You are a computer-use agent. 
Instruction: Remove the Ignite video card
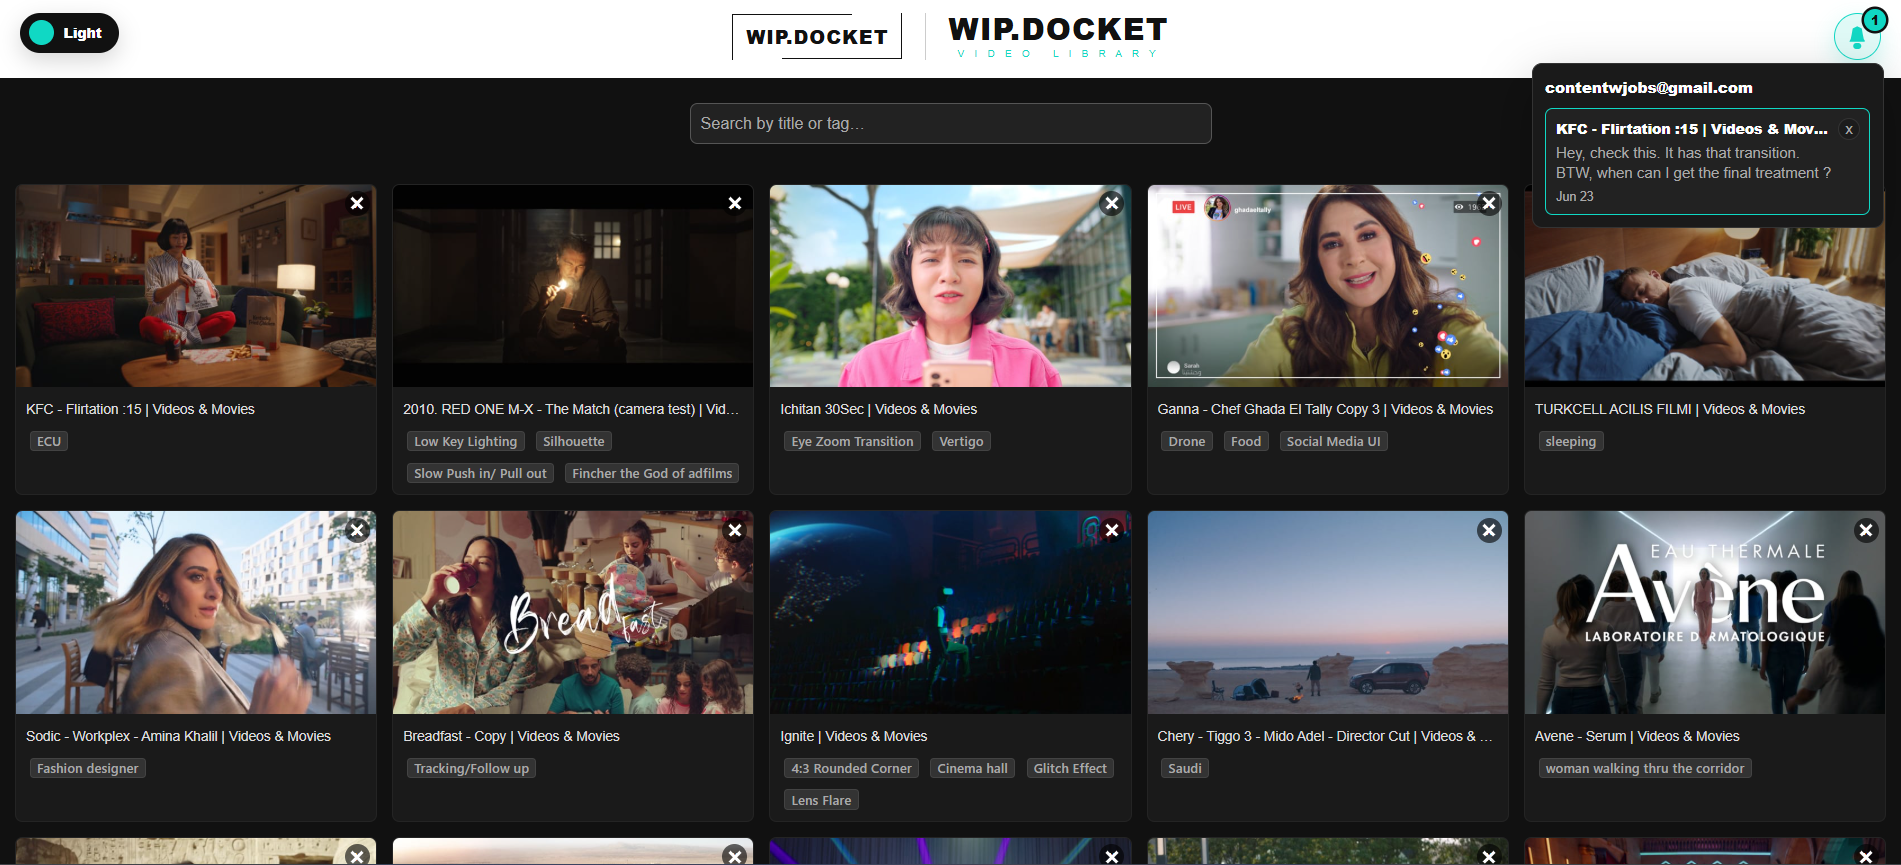[1112, 530]
